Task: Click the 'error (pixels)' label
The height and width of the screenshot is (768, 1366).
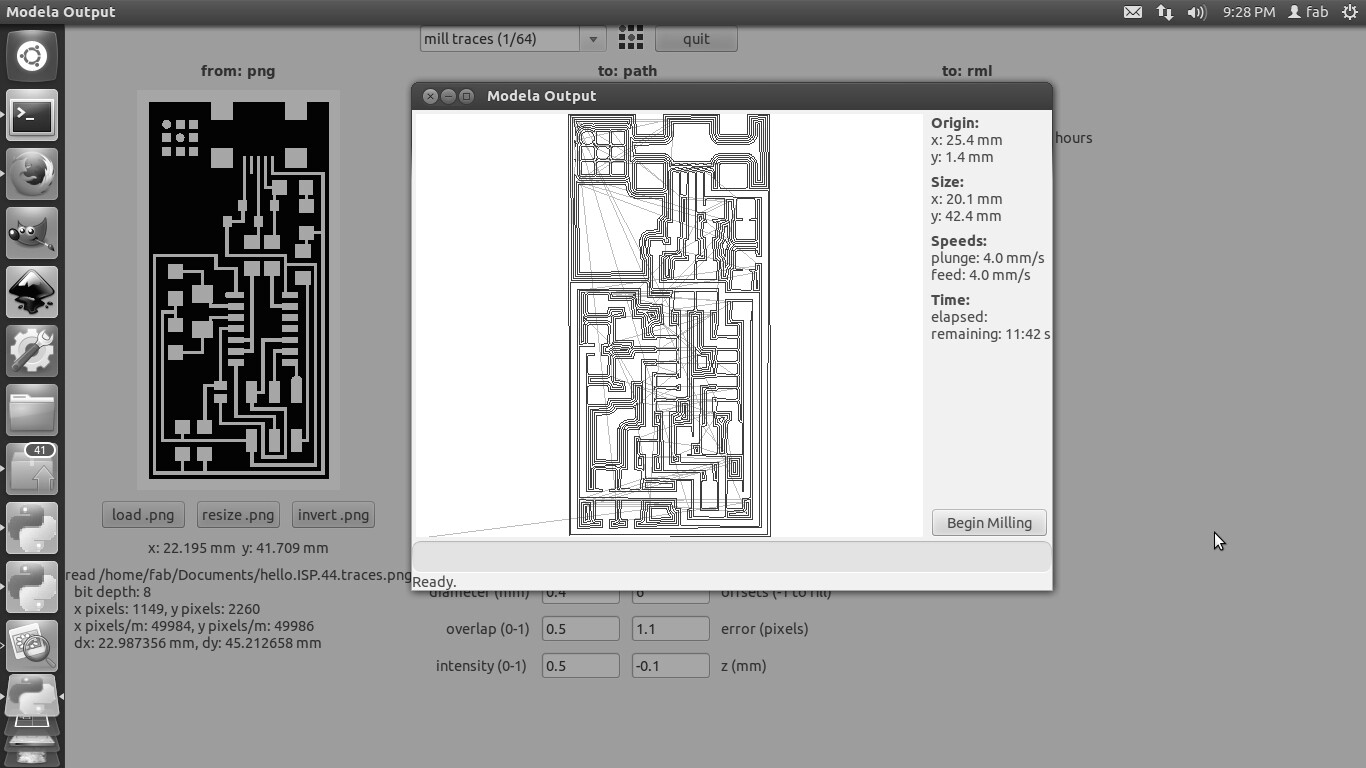Action: point(765,629)
